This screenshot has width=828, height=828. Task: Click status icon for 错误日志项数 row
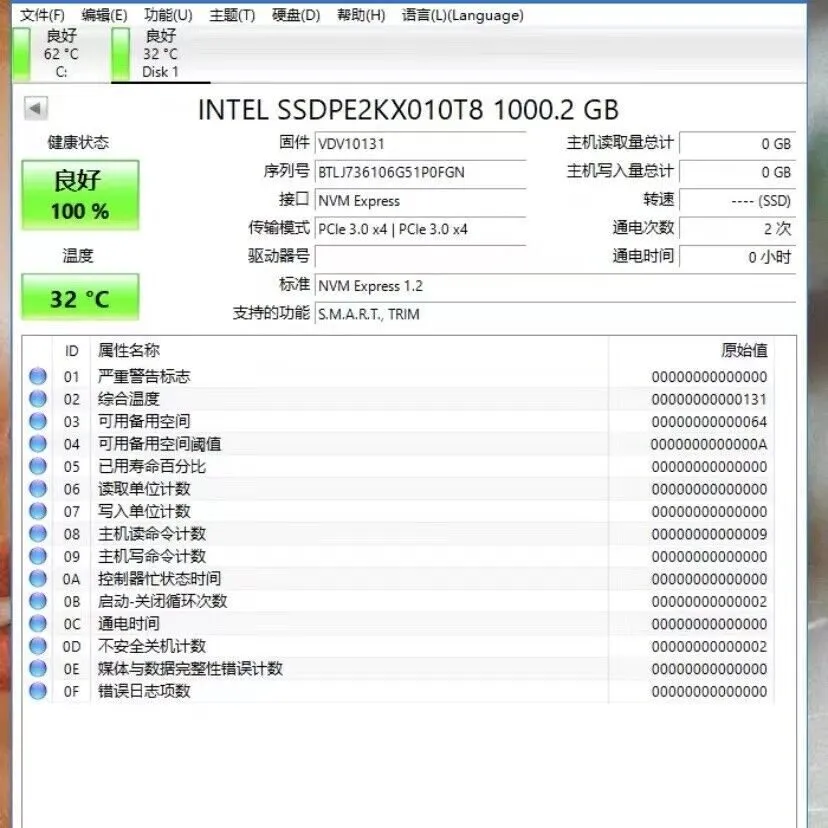pos(37,691)
